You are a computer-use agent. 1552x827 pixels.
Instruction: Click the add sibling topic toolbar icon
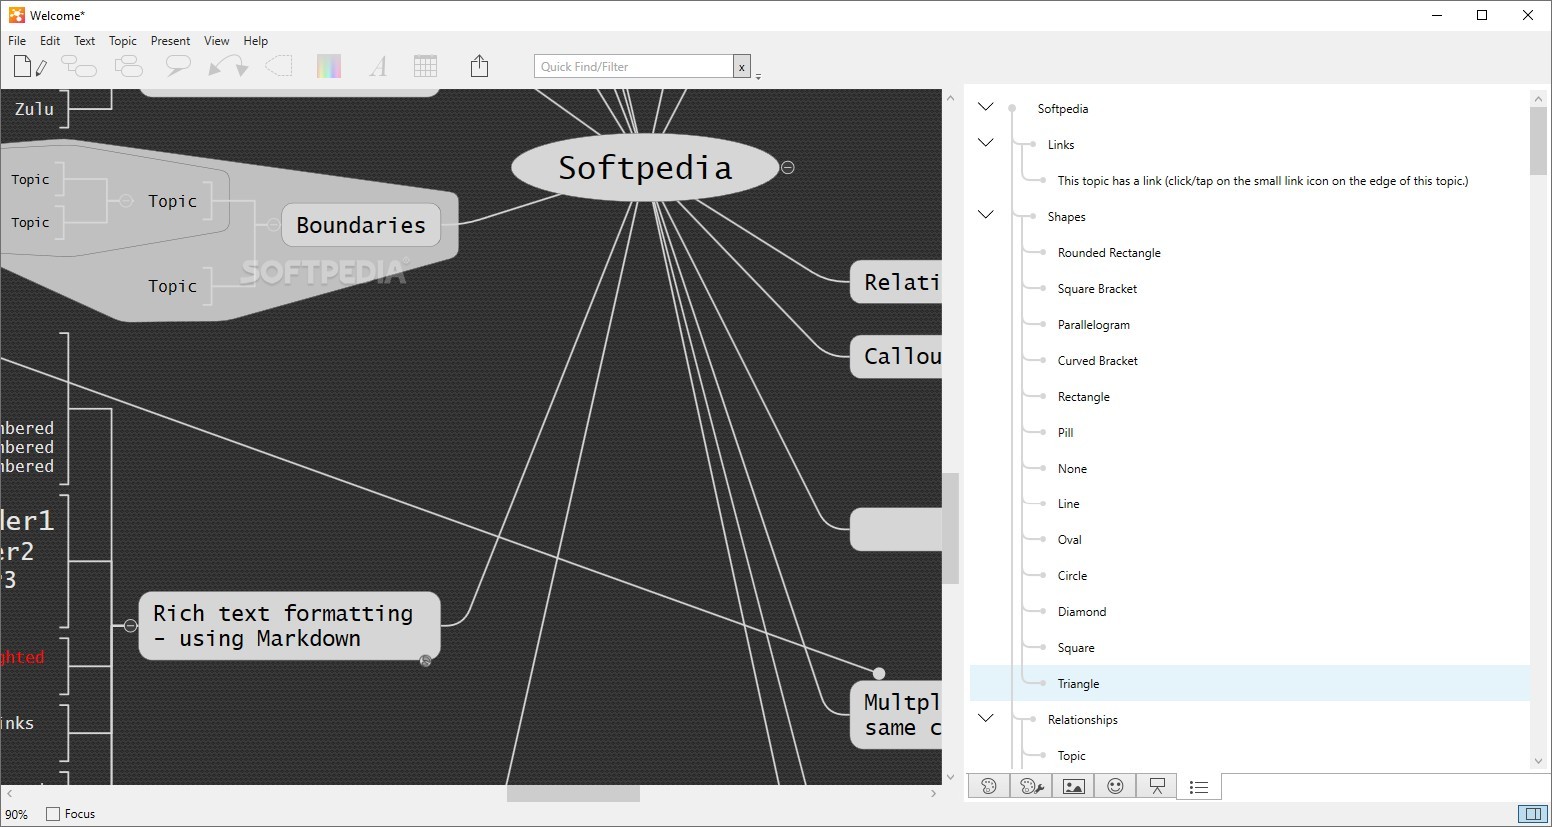tap(128, 66)
